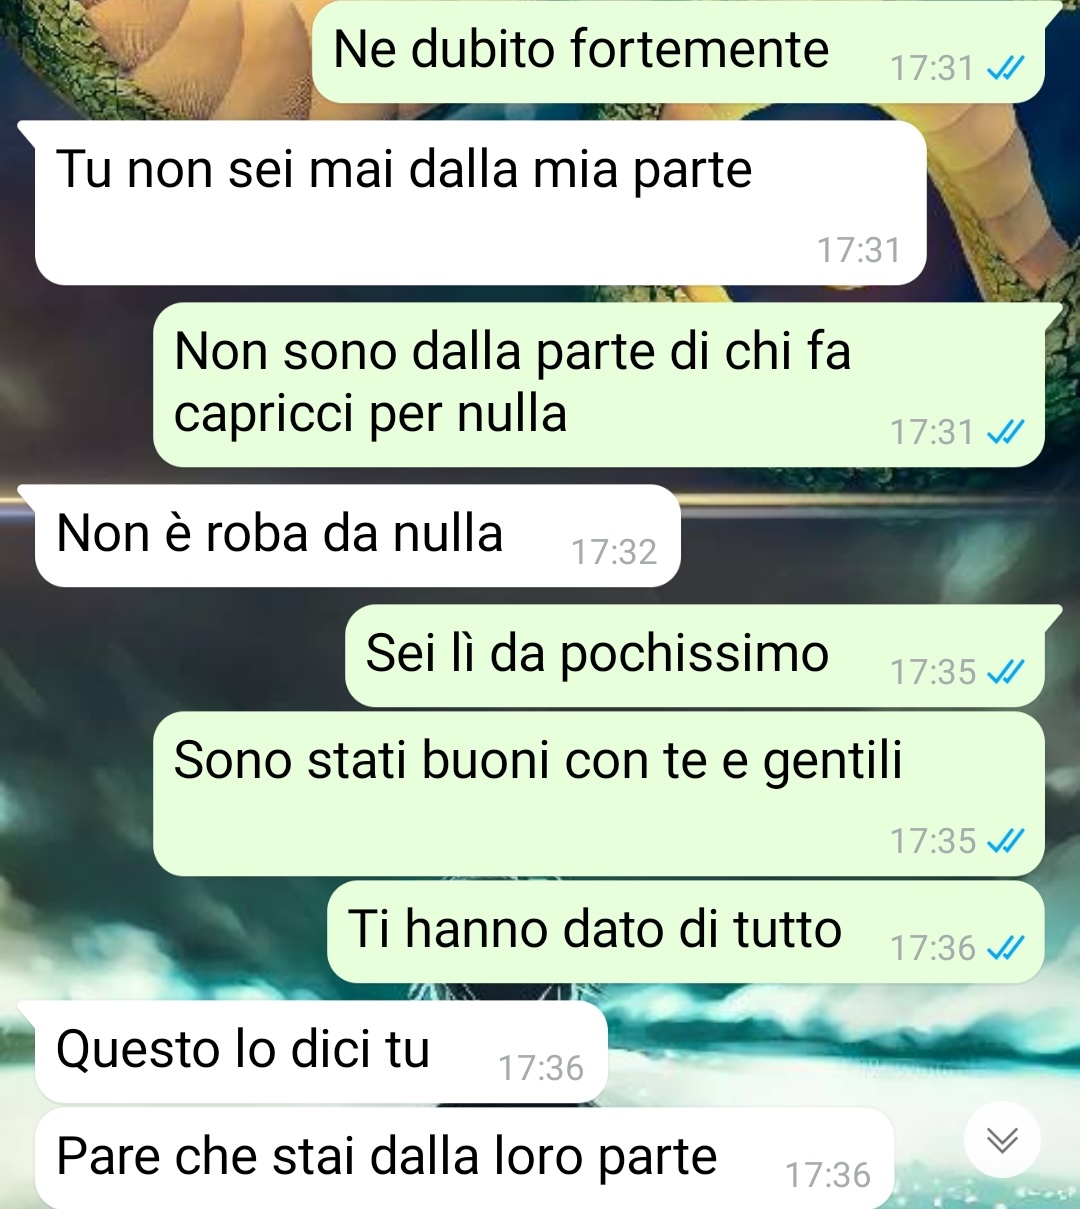The height and width of the screenshot is (1209, 1080).
Task: Tap read ticks on 'Sono stati buoni' message
Action: click(x=1005, y=841)
